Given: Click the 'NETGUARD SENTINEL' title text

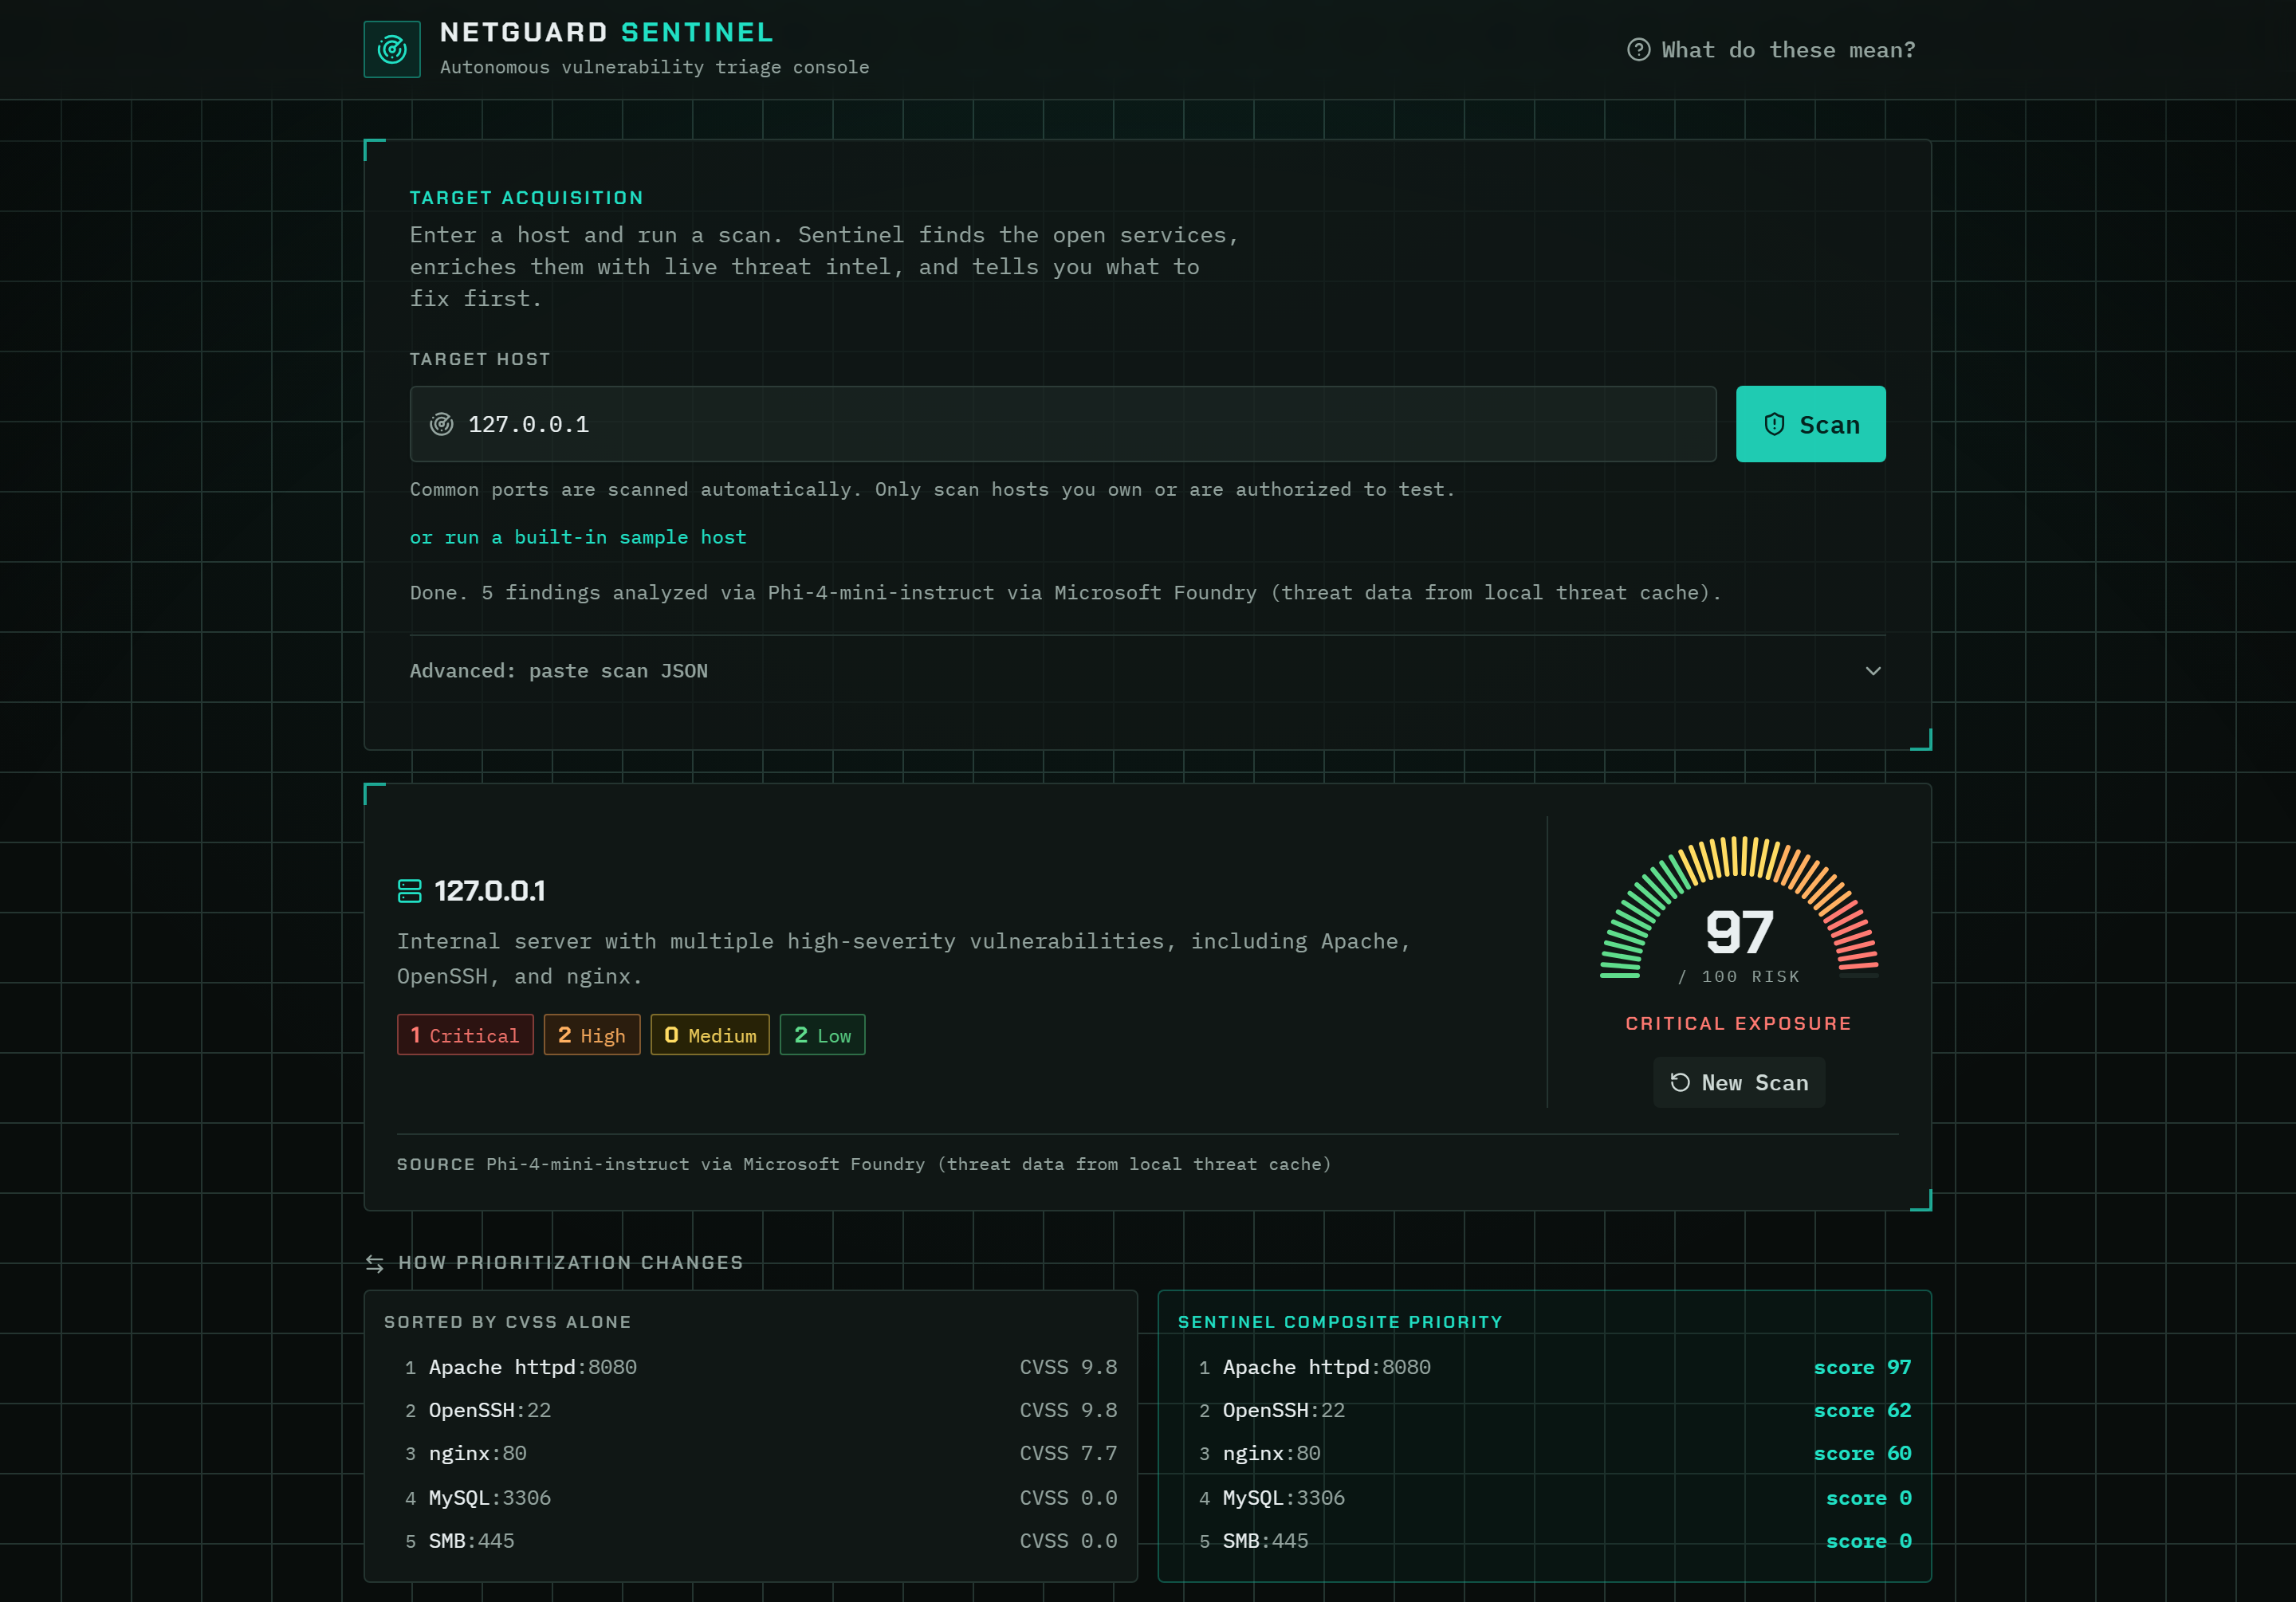Looking at the screenshot, I should (607, 32).
